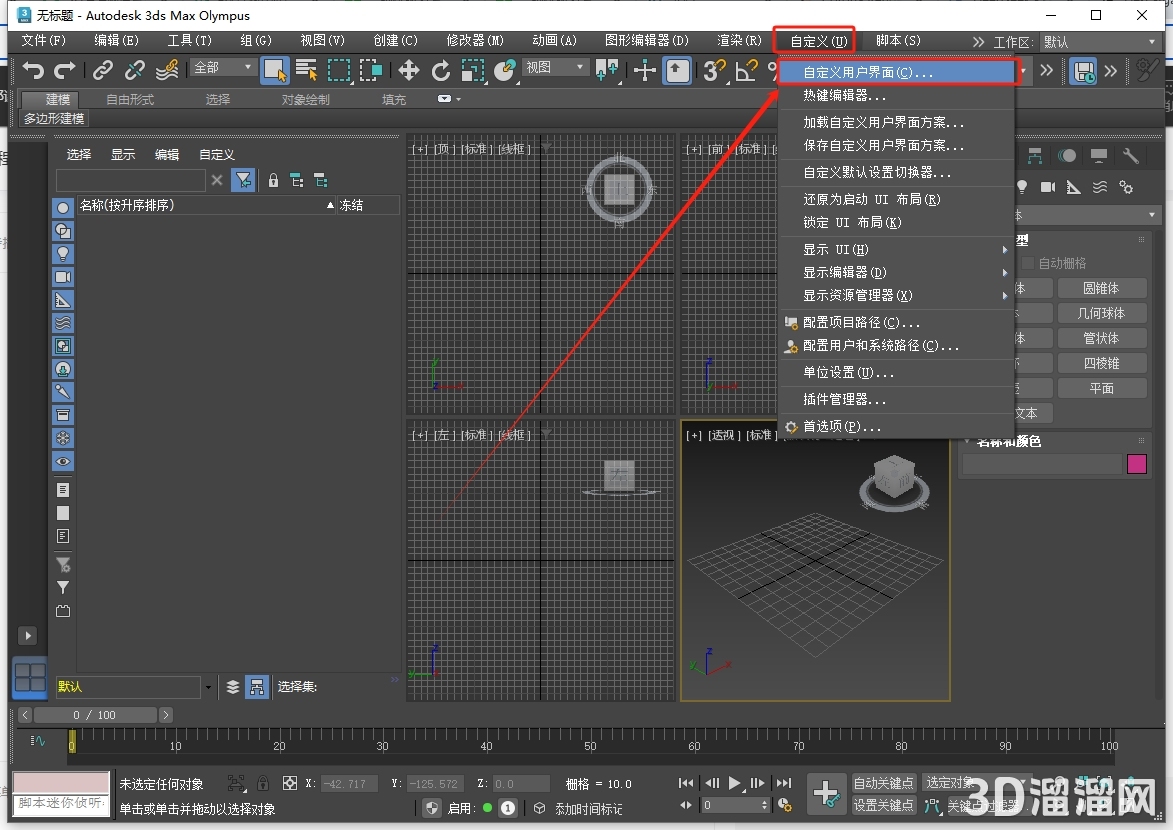Click the X coordinate field
This screenshot has height=830, width=1173.
pyautogui.click(x=348, y=784)
